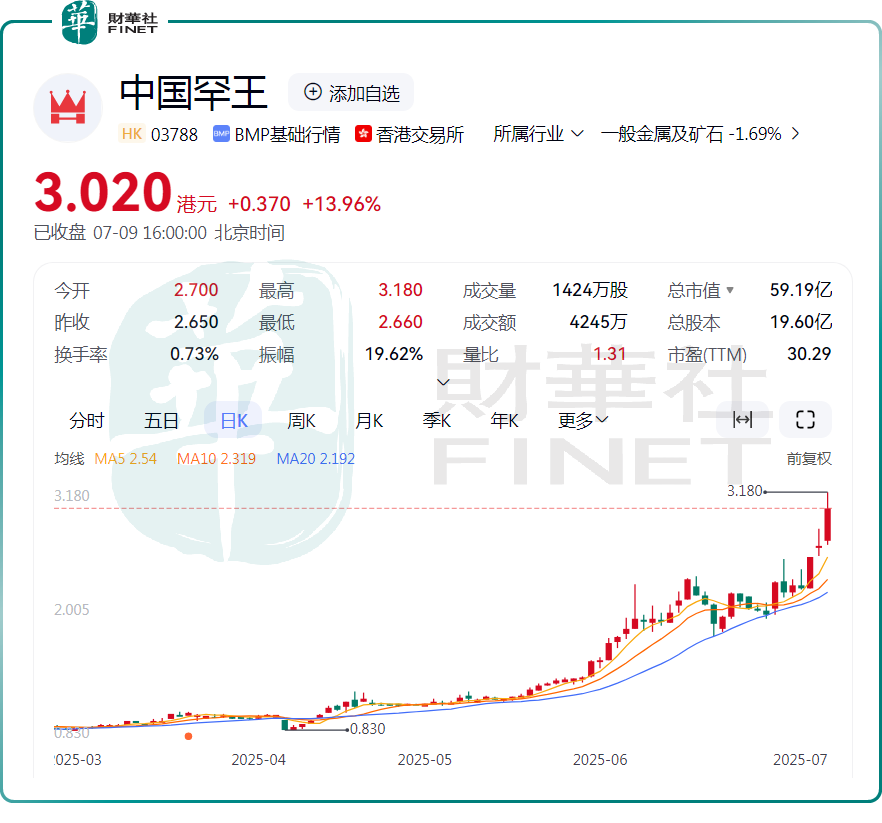Viewport: 882px width, 823px height.
Task: Add stock via 添加自选 button
Action: coord(351,93)
